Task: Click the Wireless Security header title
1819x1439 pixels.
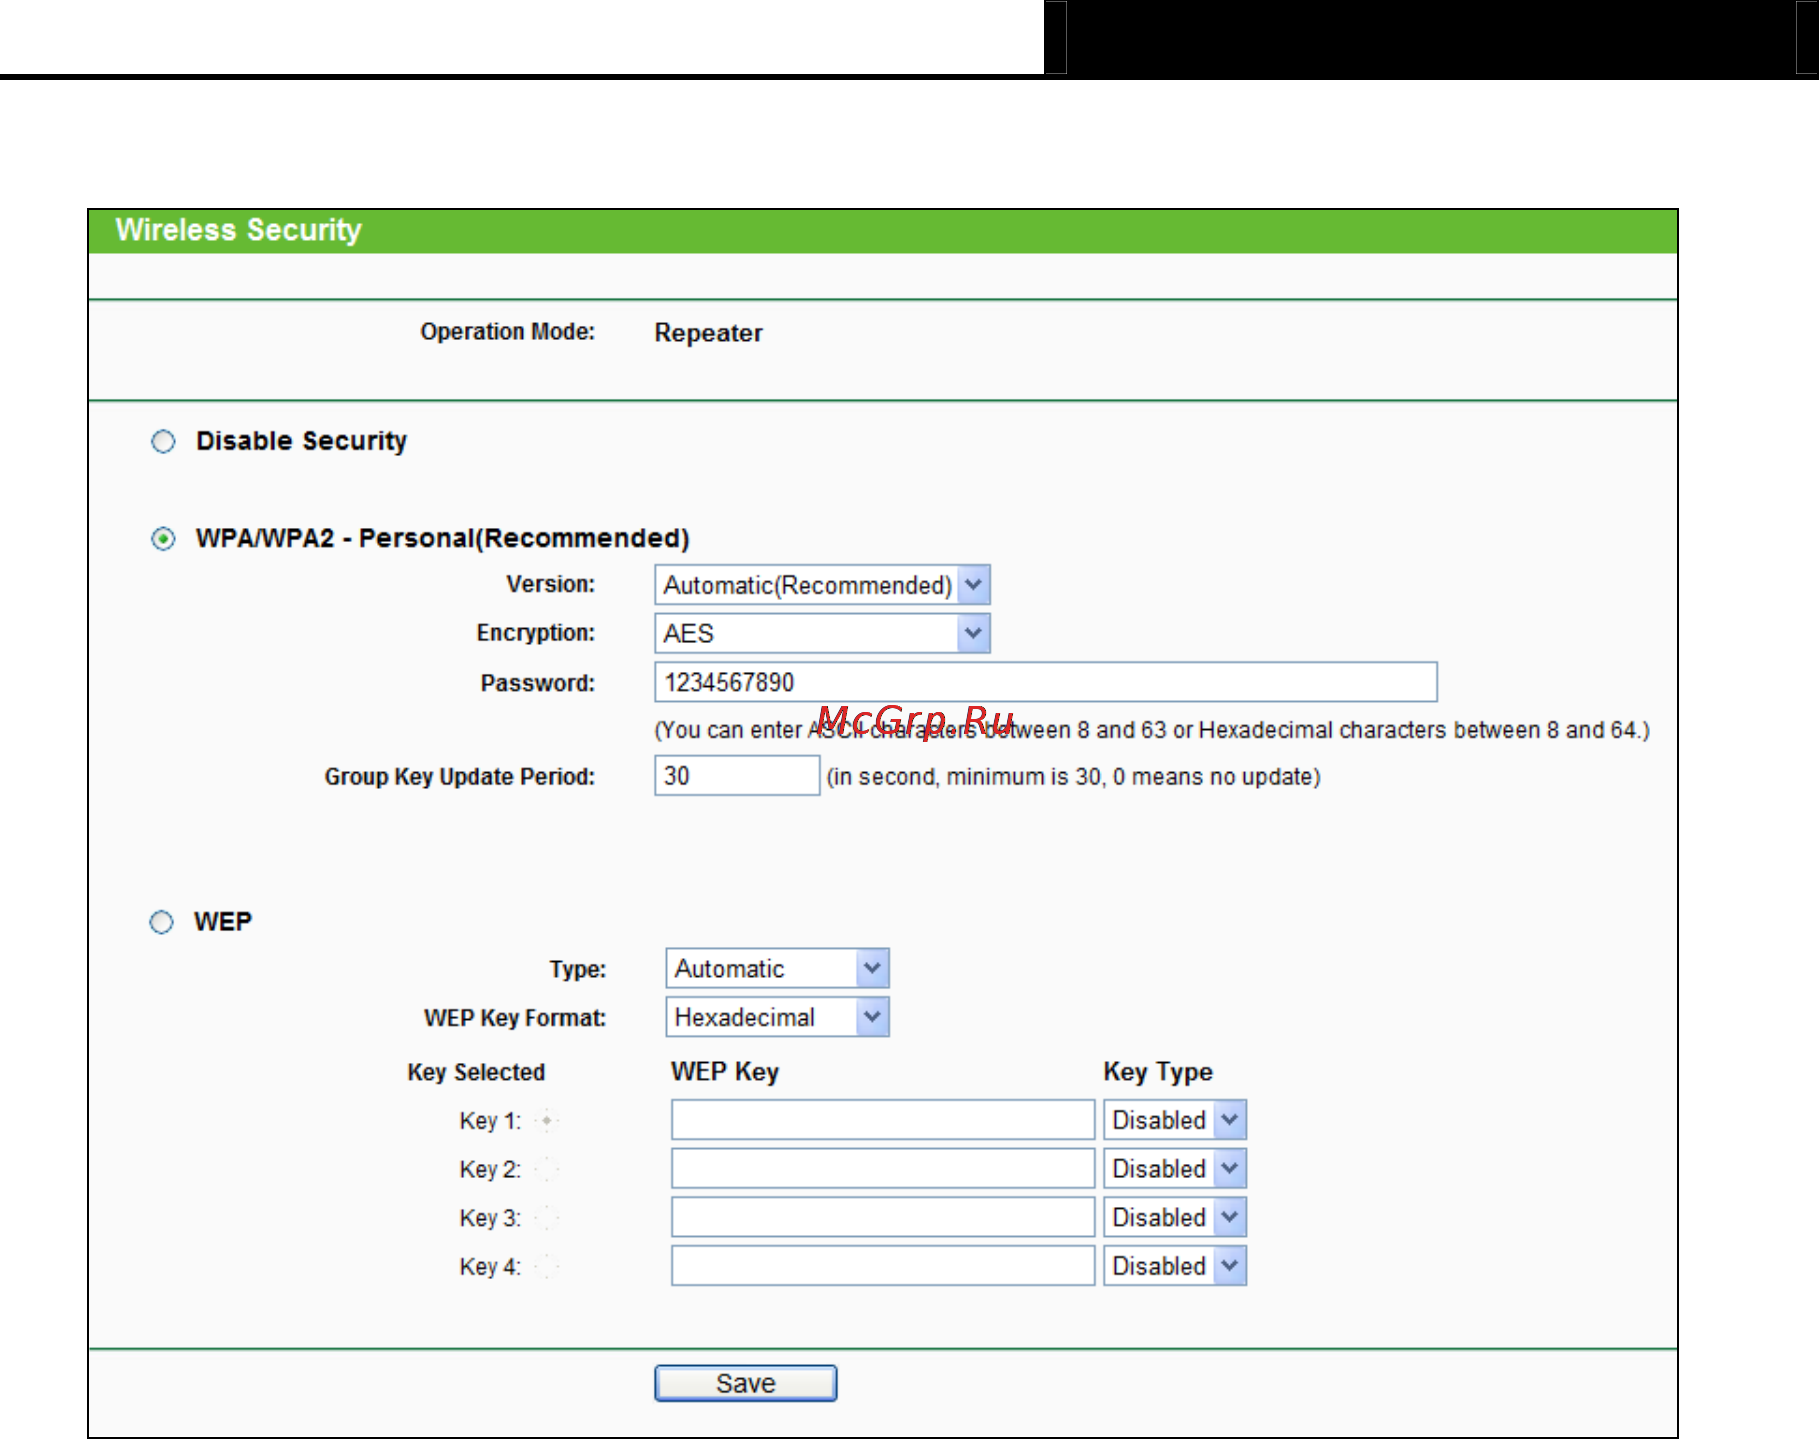Action: [x=238, y=230]
